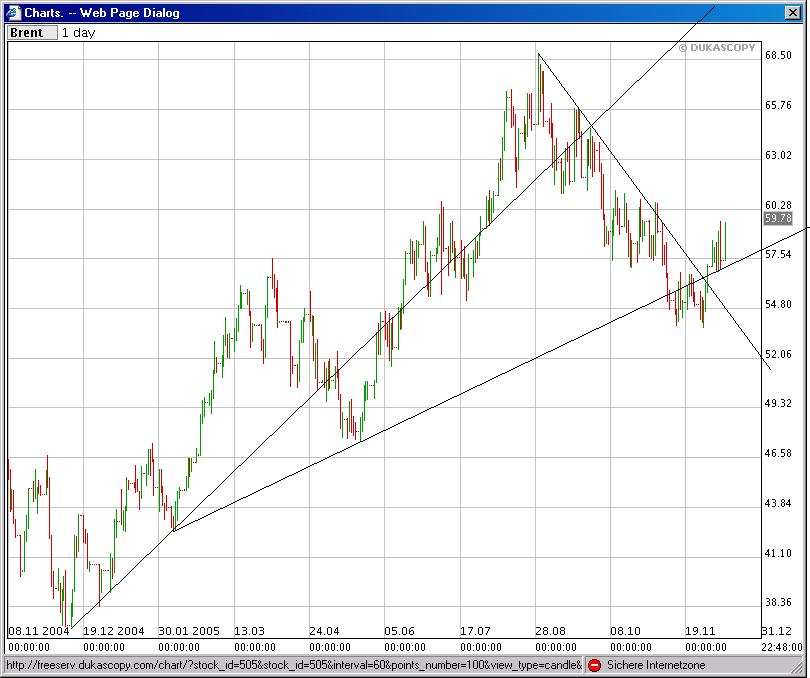
Task: Click the freeserv.dukascopy.com URL in status bar
Action: point(293,665)
